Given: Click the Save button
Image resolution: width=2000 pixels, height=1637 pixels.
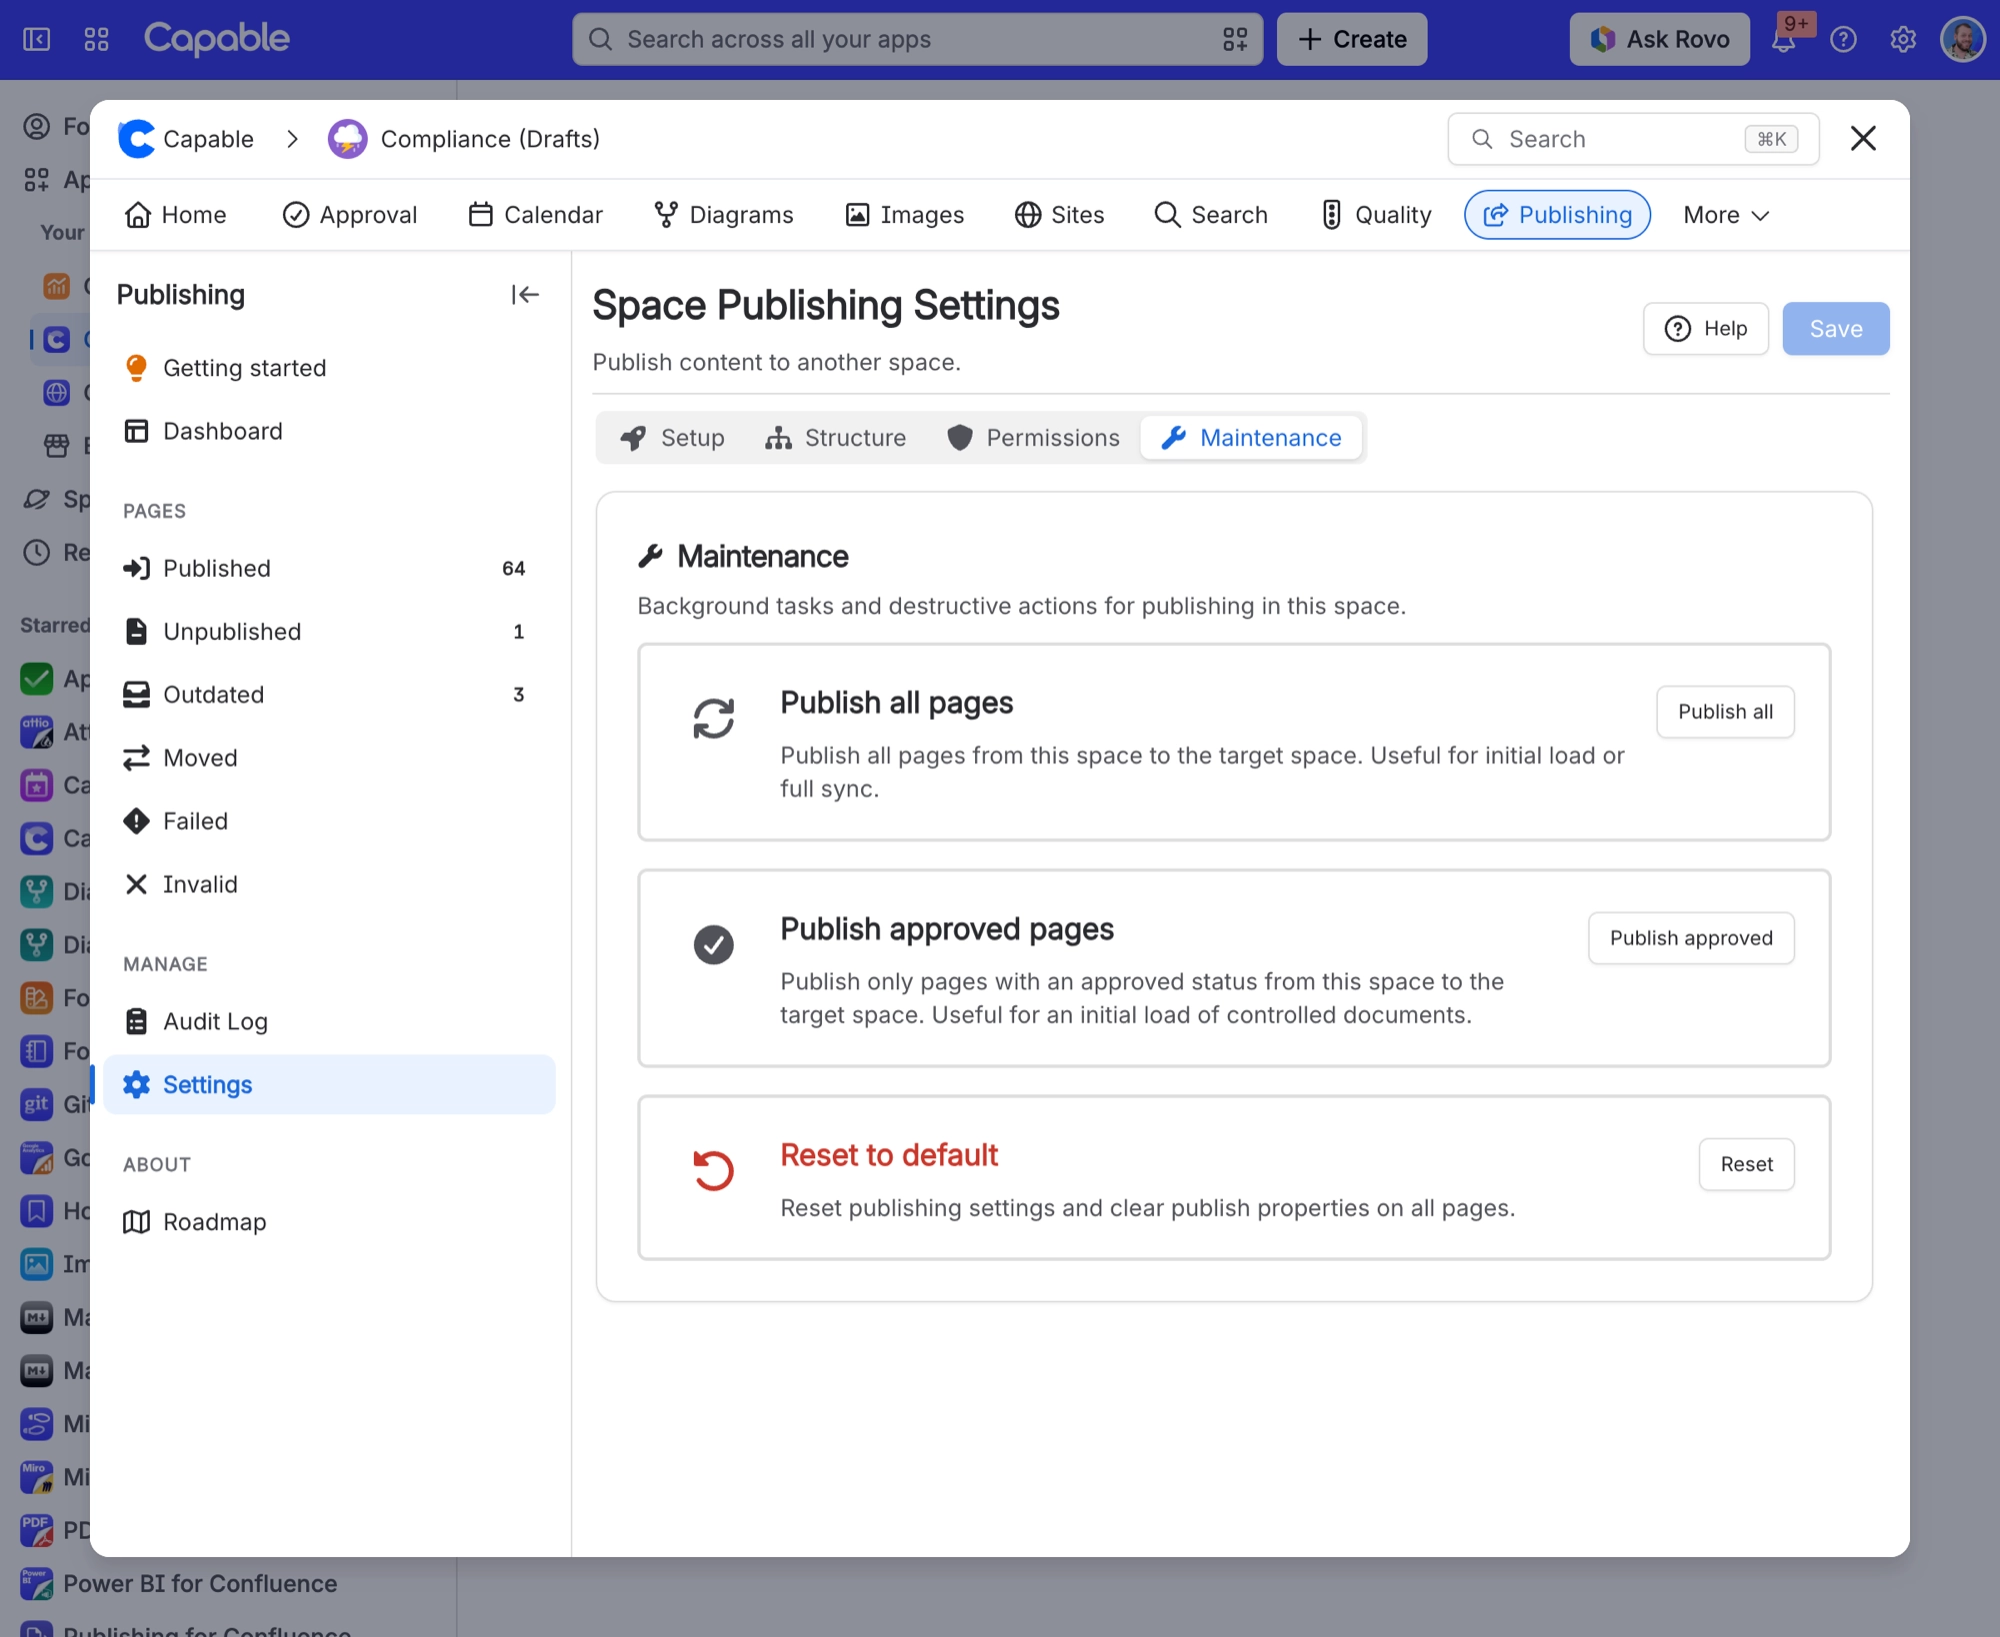Looking at the screenshot, I should coord(1836,329).
